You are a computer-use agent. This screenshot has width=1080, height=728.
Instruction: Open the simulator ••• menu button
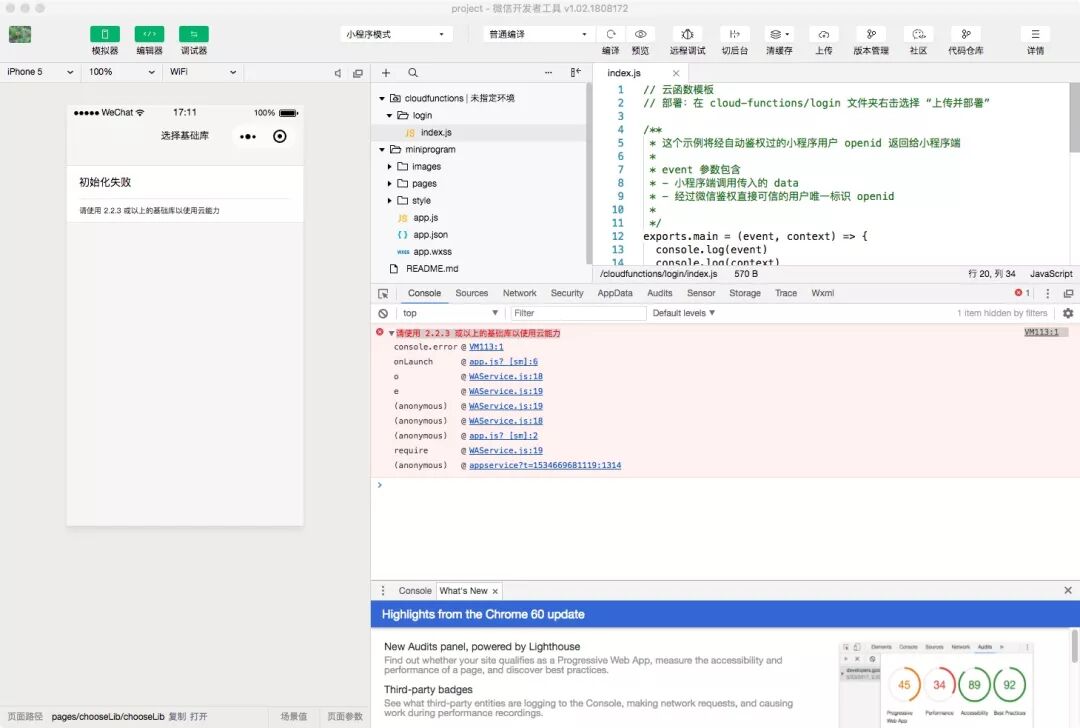(248, 136)
